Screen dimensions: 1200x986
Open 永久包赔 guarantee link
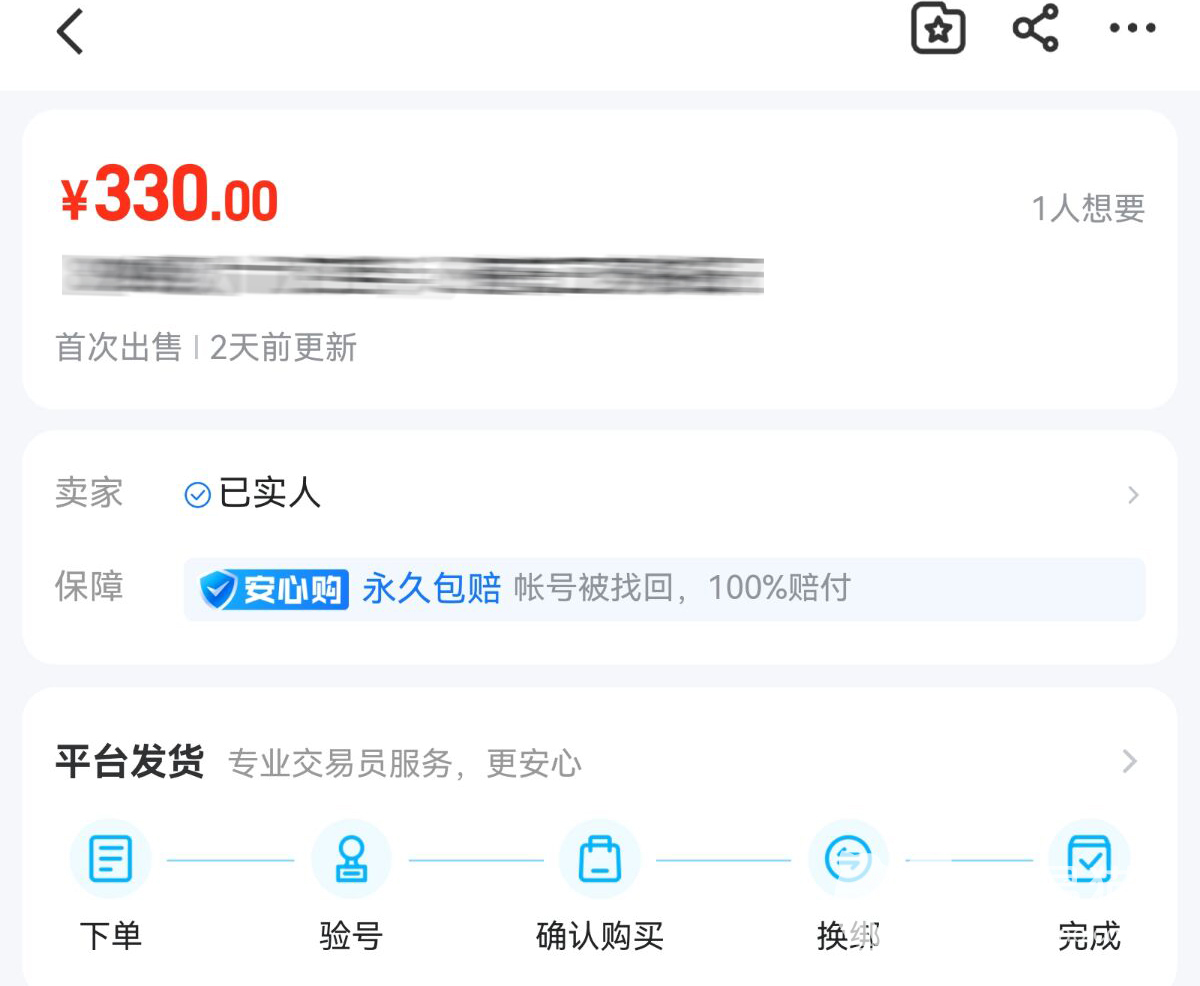tap(431, 588)
